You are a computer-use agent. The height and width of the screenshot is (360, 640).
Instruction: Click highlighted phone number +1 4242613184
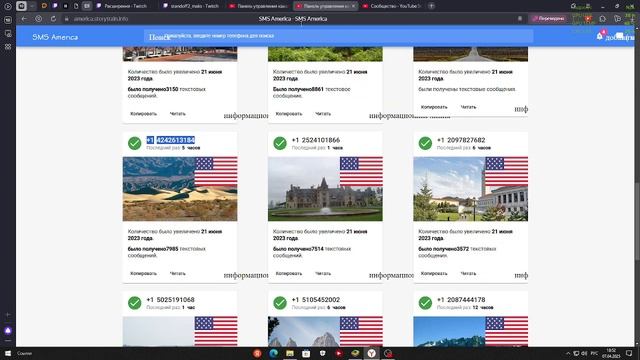pos(171,140)
